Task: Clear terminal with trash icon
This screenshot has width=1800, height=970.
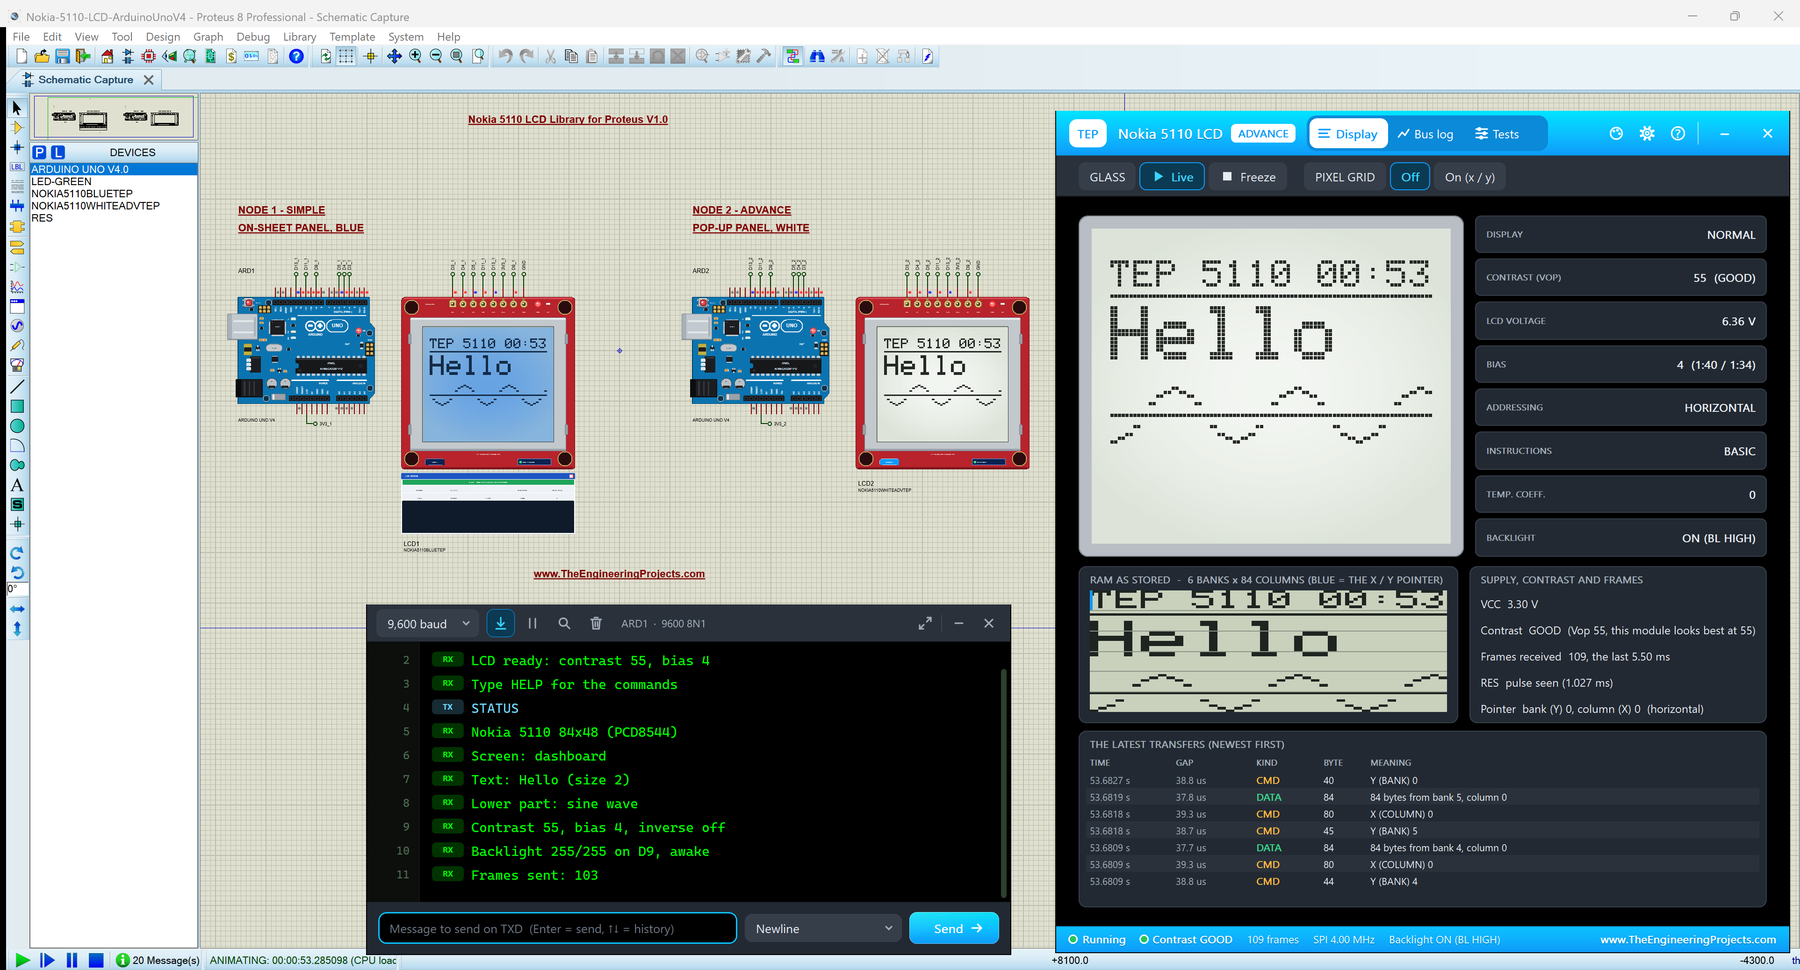Action: (596, 623)
